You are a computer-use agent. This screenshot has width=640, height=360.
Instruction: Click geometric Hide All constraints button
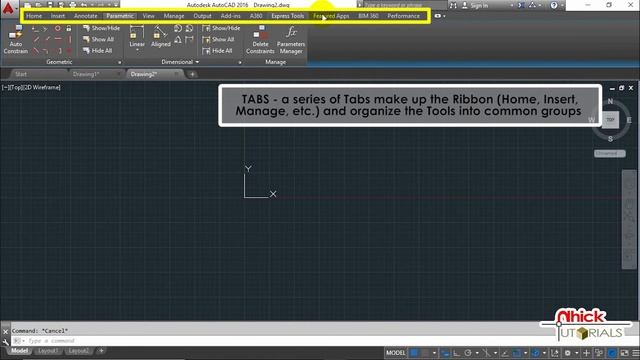98,51
